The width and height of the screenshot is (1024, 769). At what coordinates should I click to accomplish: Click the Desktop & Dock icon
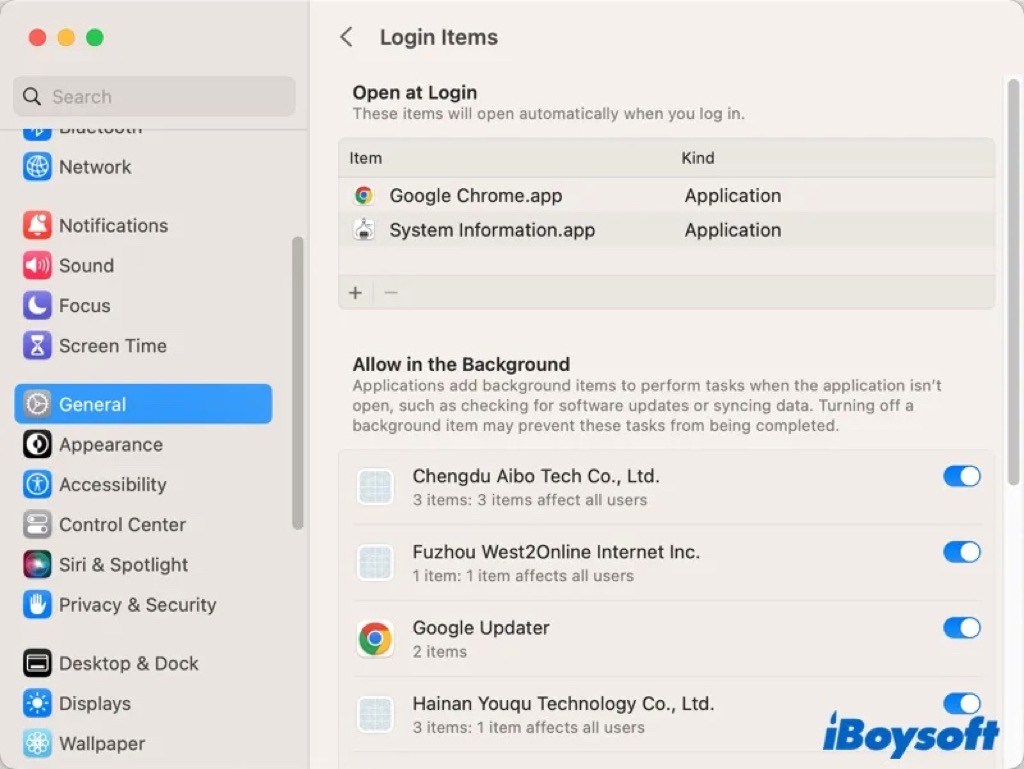pos(37,663)
